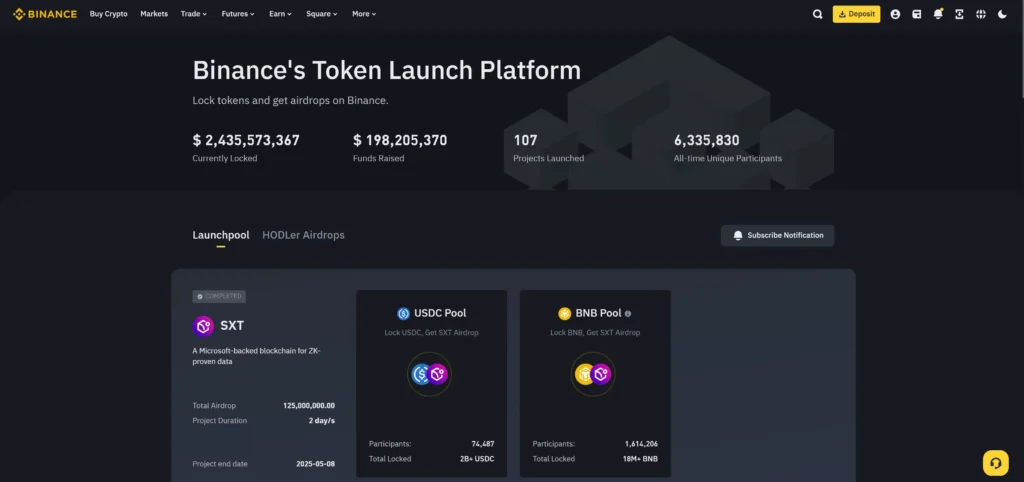The height and width of the screenshot is (482, 1024).
Task: Expand the More dropdown menu
Action: pos(364,14)
